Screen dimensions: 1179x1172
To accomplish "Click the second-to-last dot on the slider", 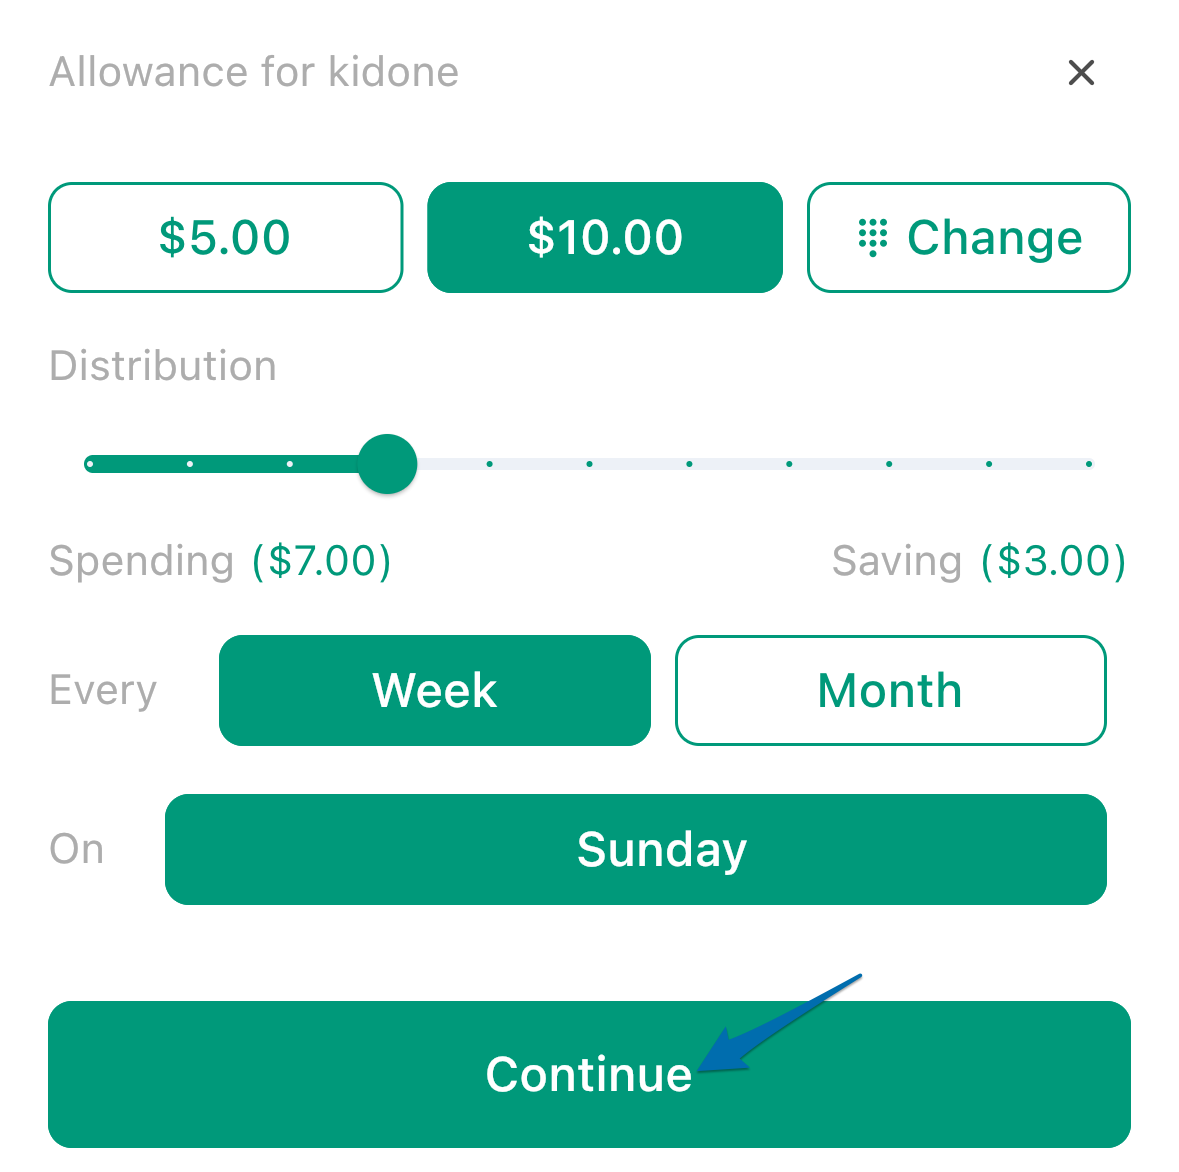I will [989, 464].
